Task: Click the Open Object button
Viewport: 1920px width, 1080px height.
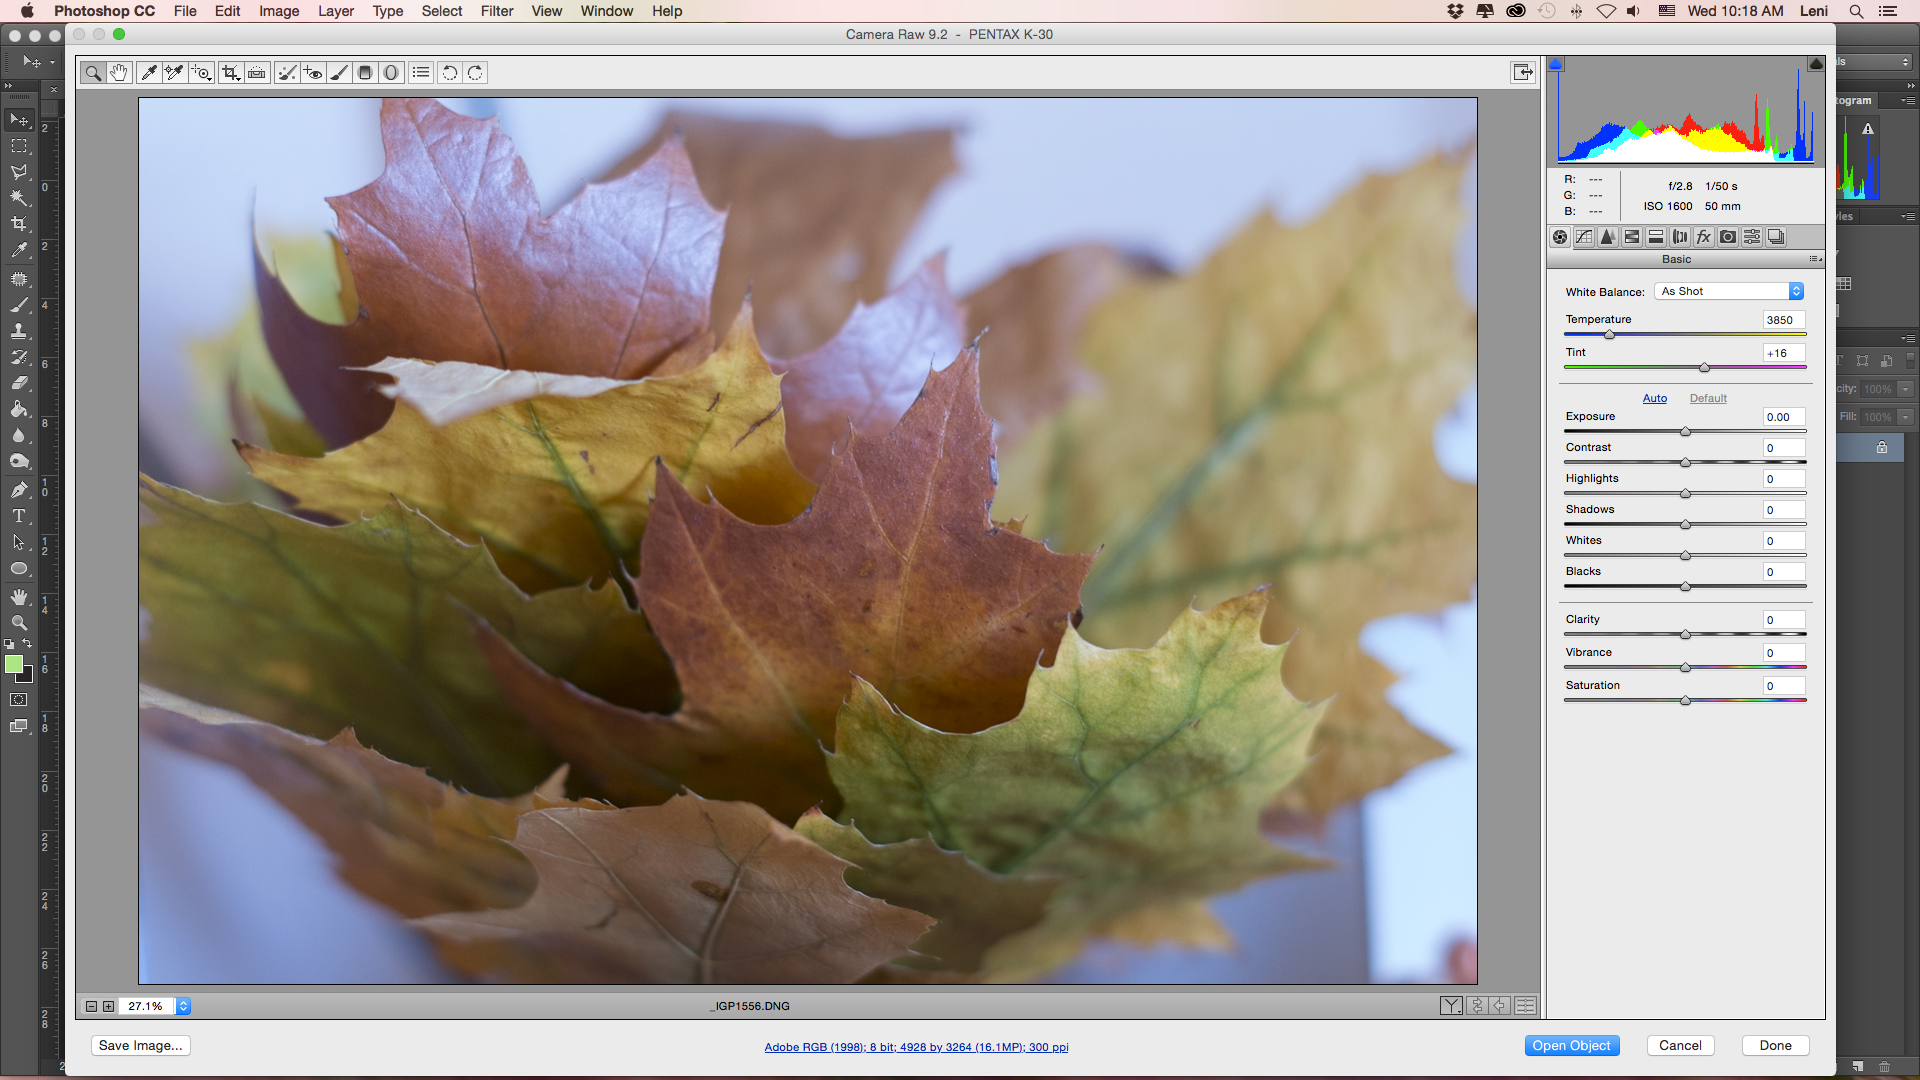Action: coord(1571,1045)
